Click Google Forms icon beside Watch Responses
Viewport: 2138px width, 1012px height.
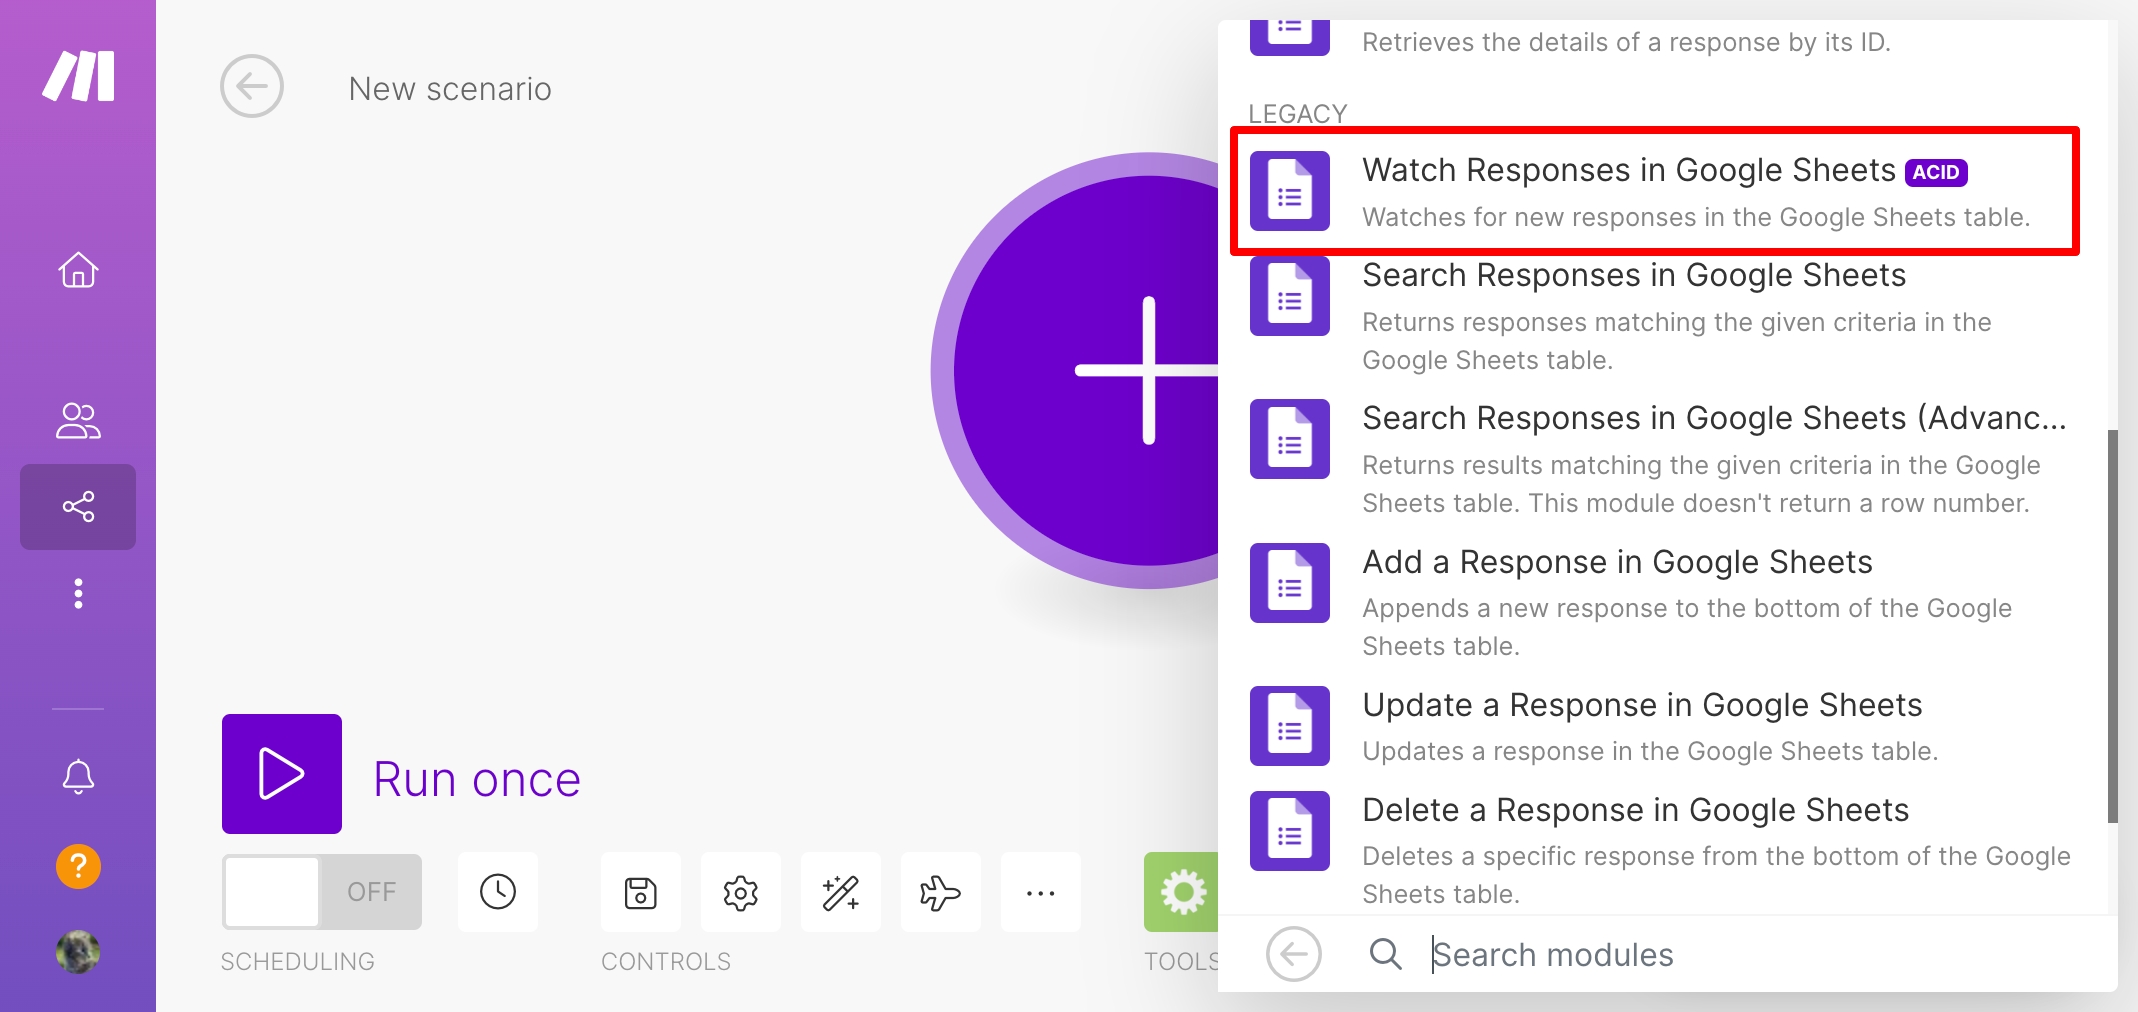pos(1290,191)
